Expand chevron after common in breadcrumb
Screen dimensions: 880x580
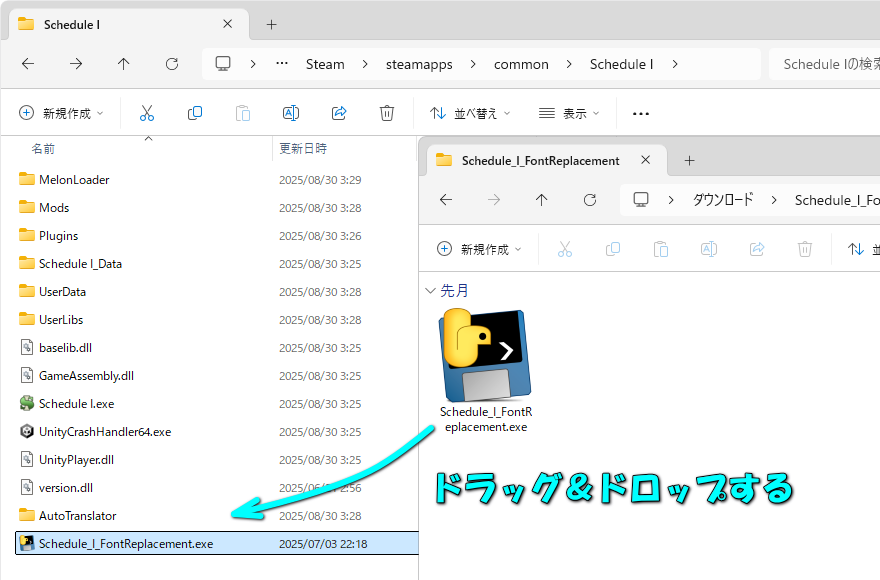[569, 64]
